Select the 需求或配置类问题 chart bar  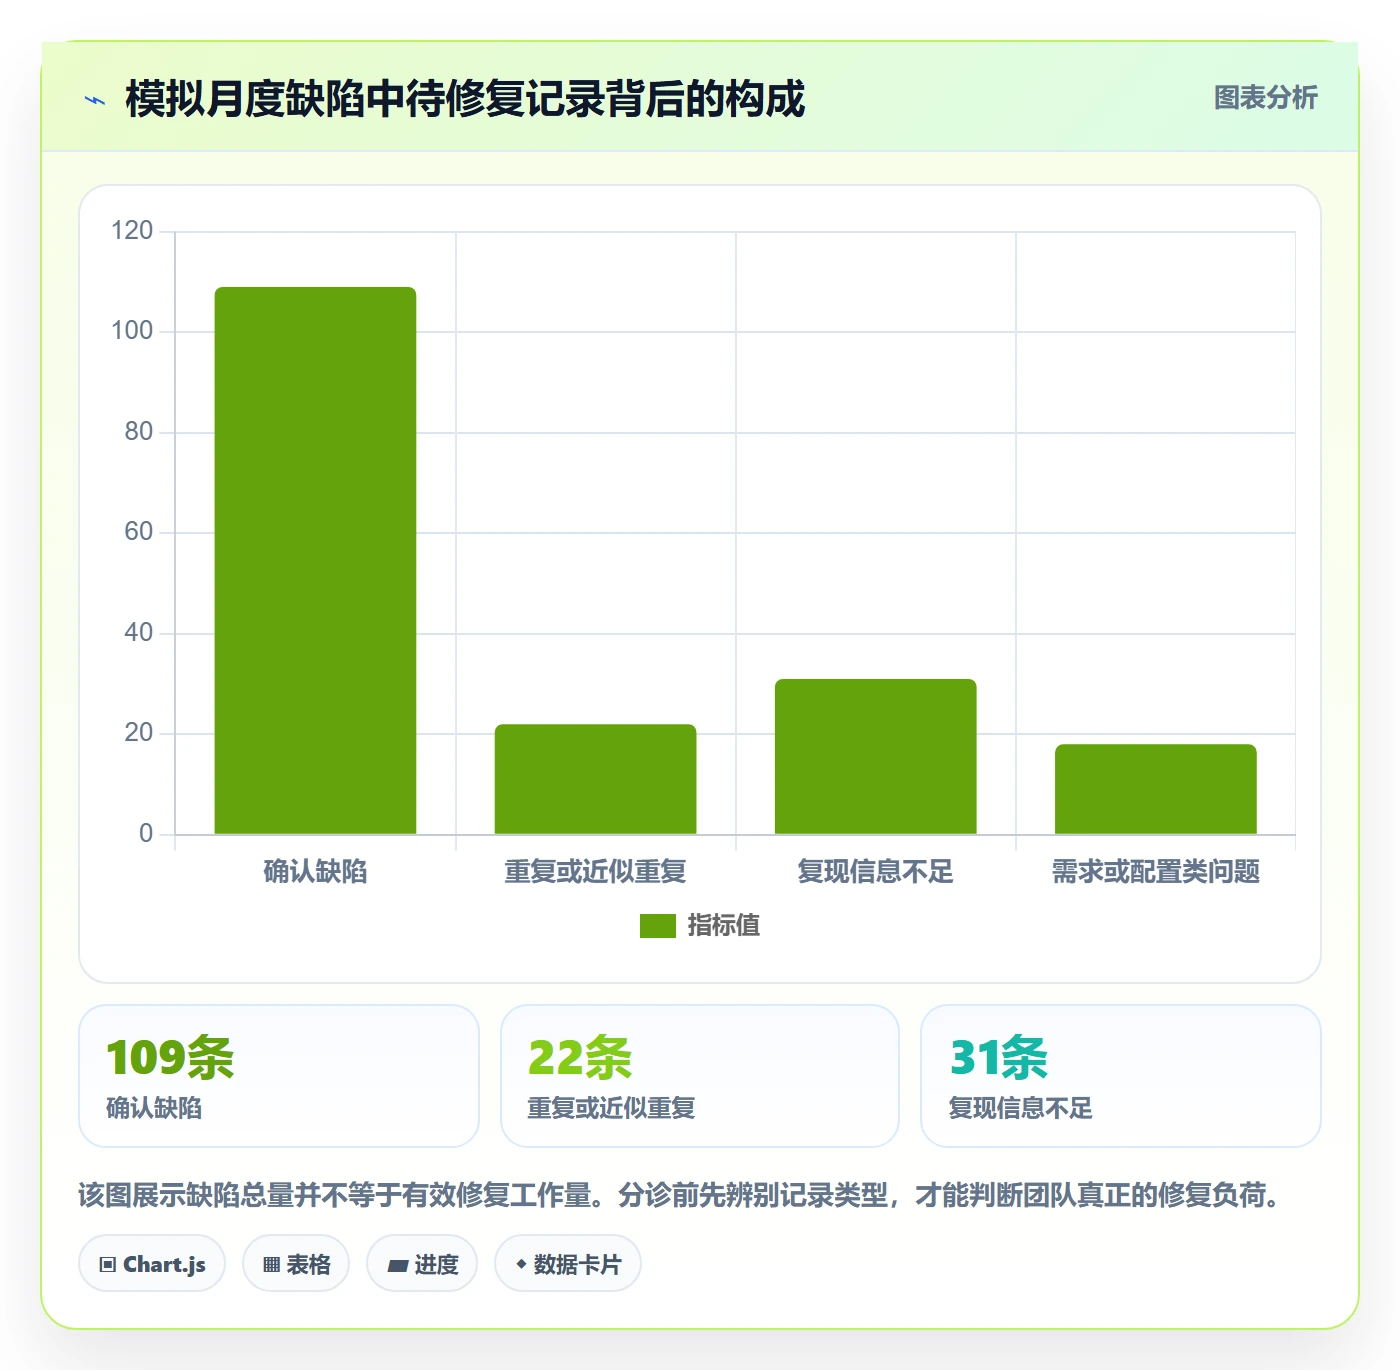[x=1155, y=789]
